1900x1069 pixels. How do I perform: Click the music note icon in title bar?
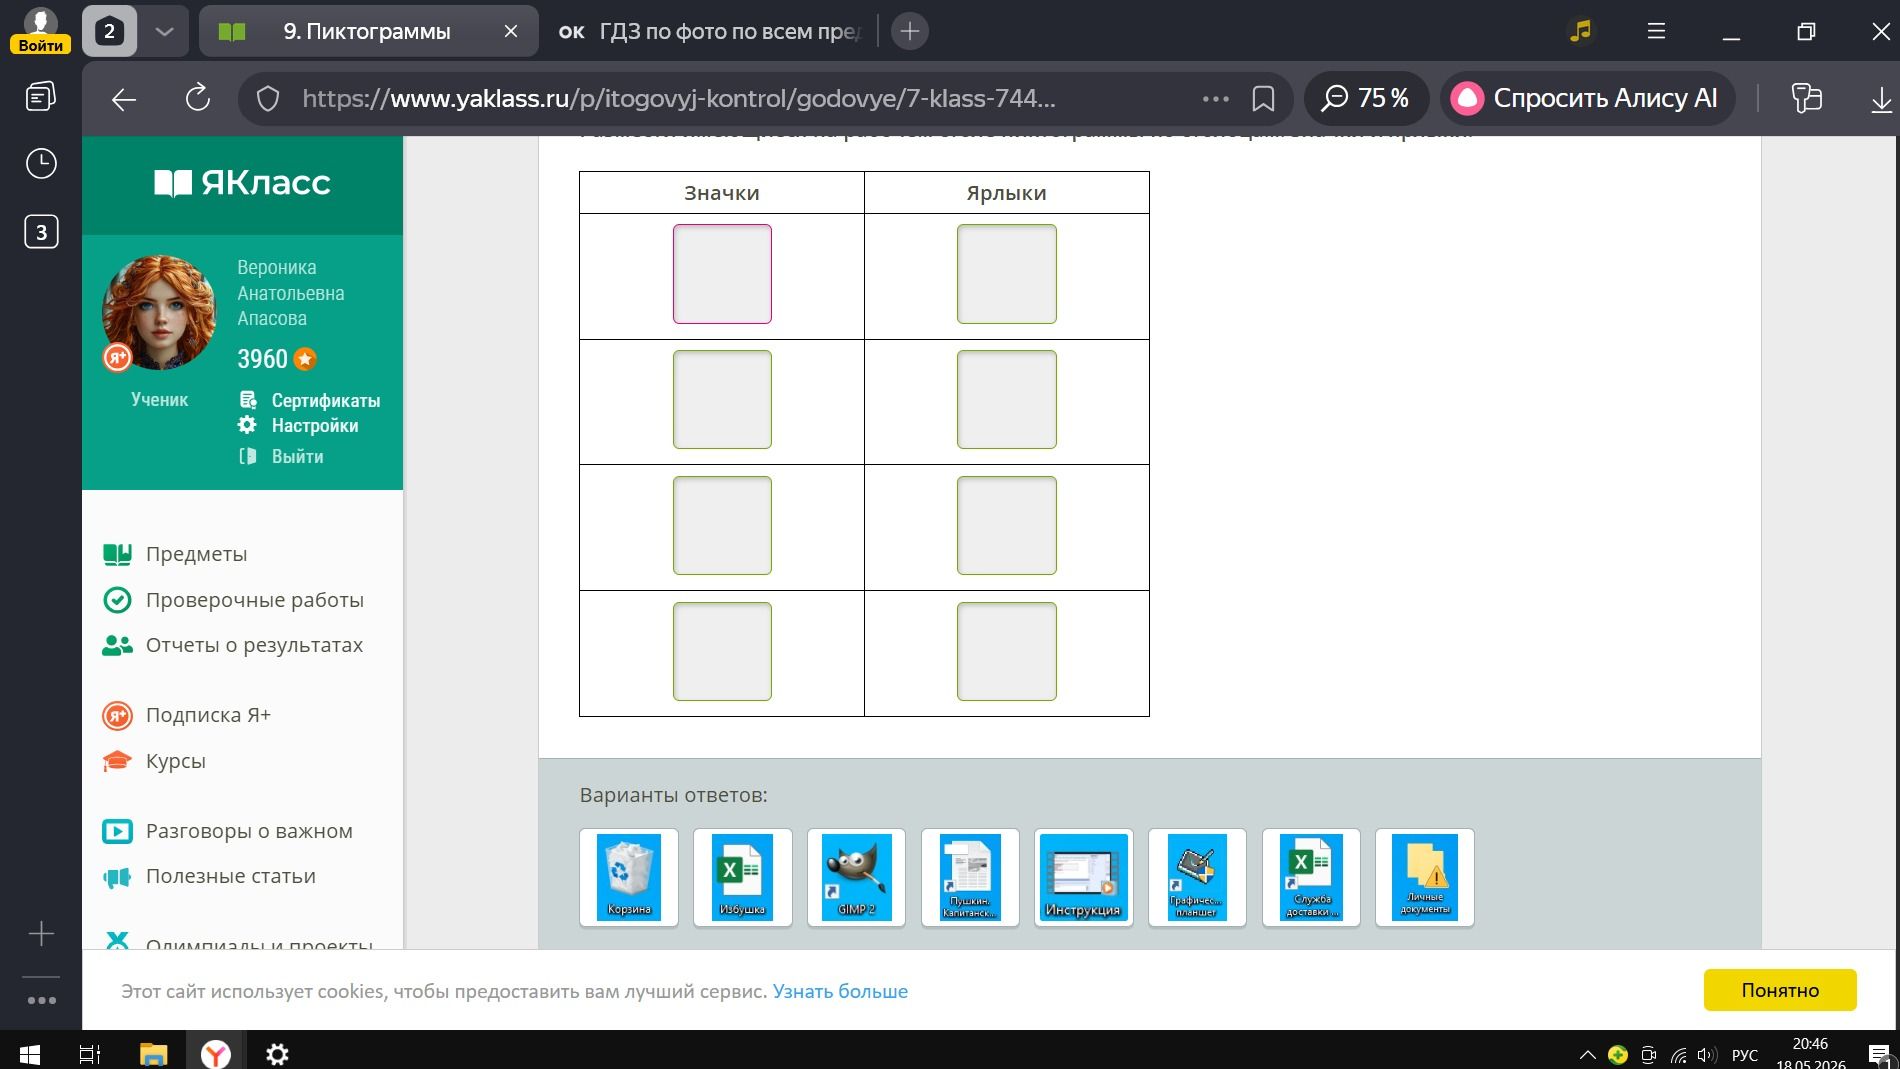pos(1580,31)
